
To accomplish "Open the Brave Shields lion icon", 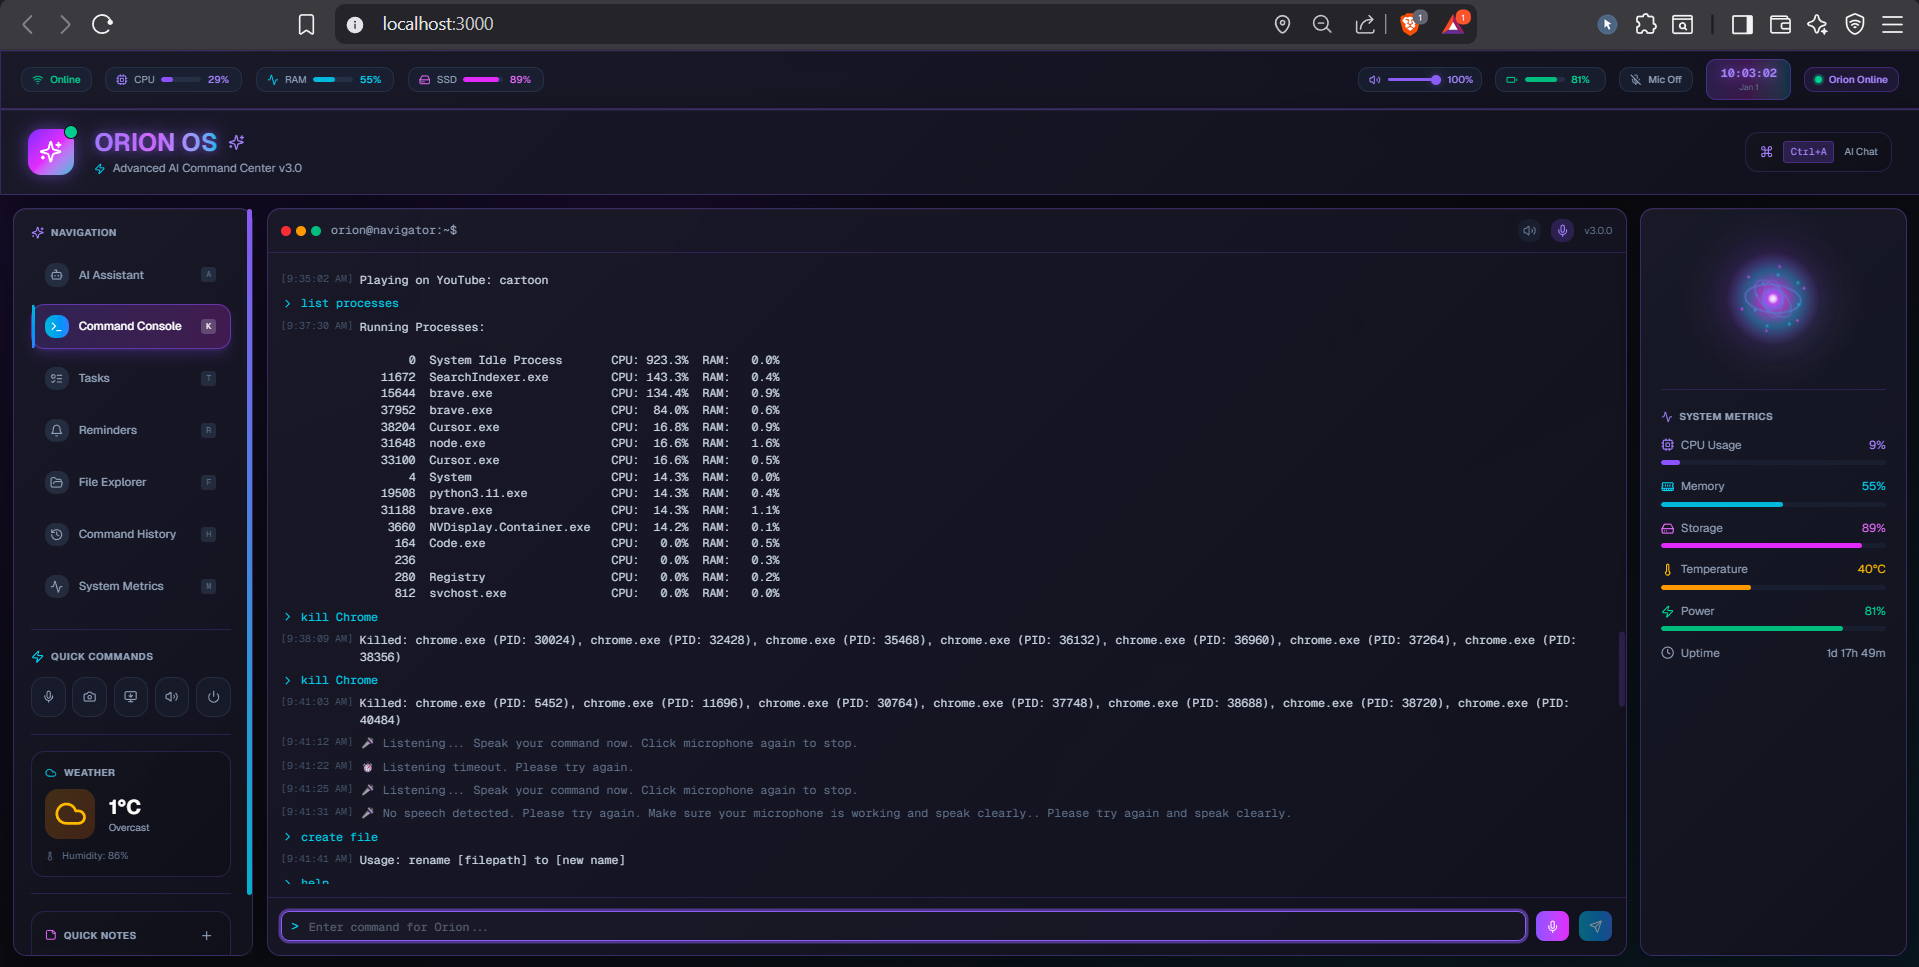I will tap(1411, 24).
